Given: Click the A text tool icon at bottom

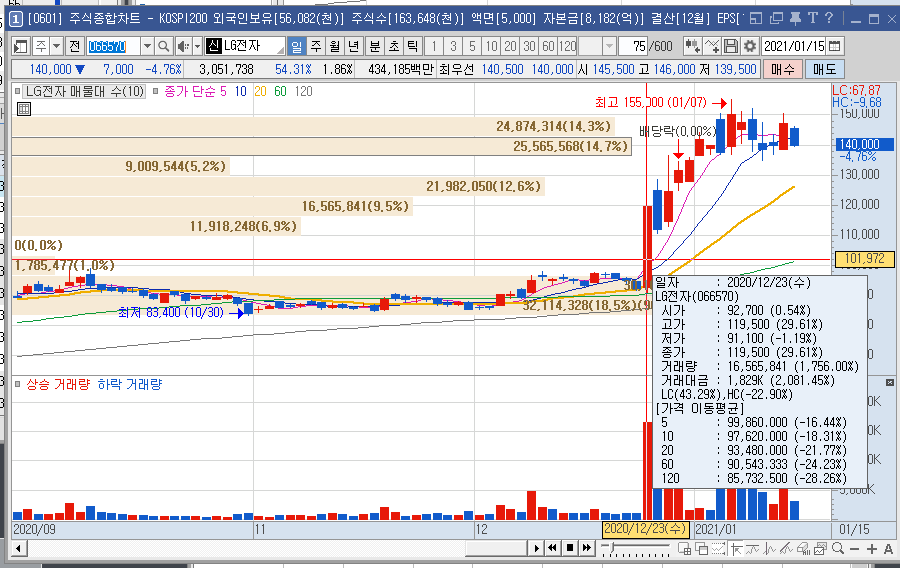Looking at the screenshot, I should tap(889, 549).
